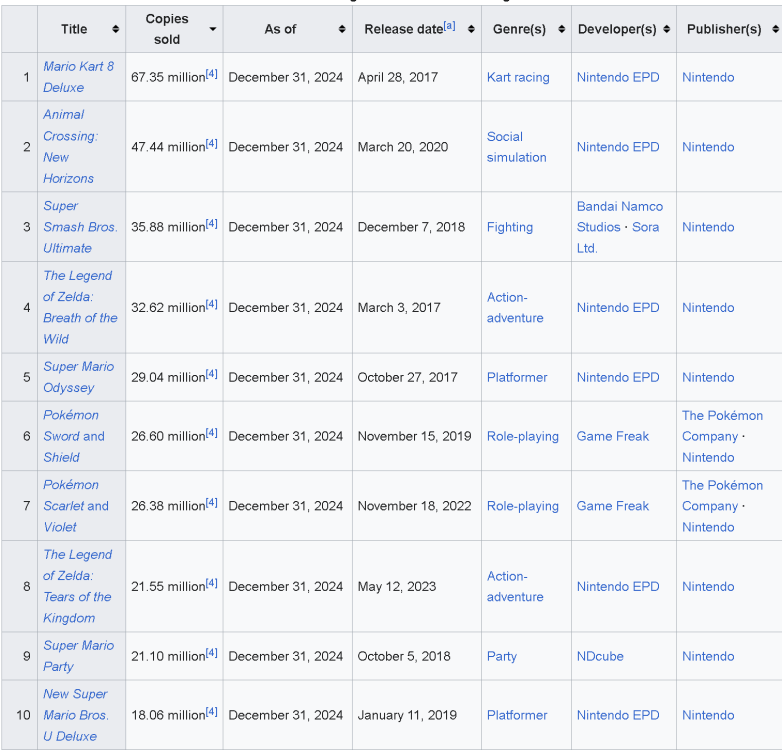Open Nintendo EPD link in Tears of the Kingdom row

[x=618, y=586]
